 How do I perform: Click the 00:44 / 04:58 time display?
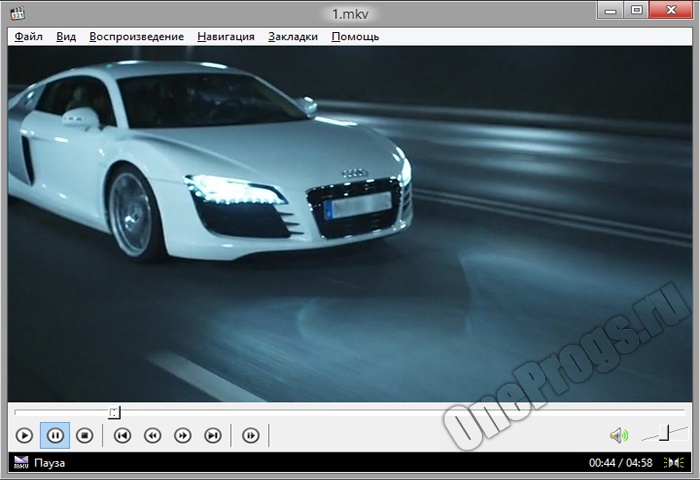pyautogui.click(x=621, y=463)
